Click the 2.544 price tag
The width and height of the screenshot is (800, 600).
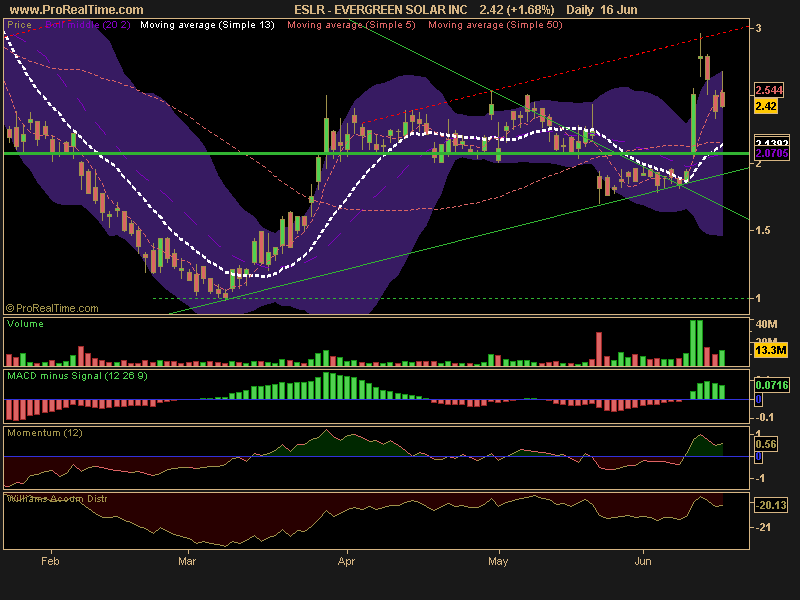point(769,90)
